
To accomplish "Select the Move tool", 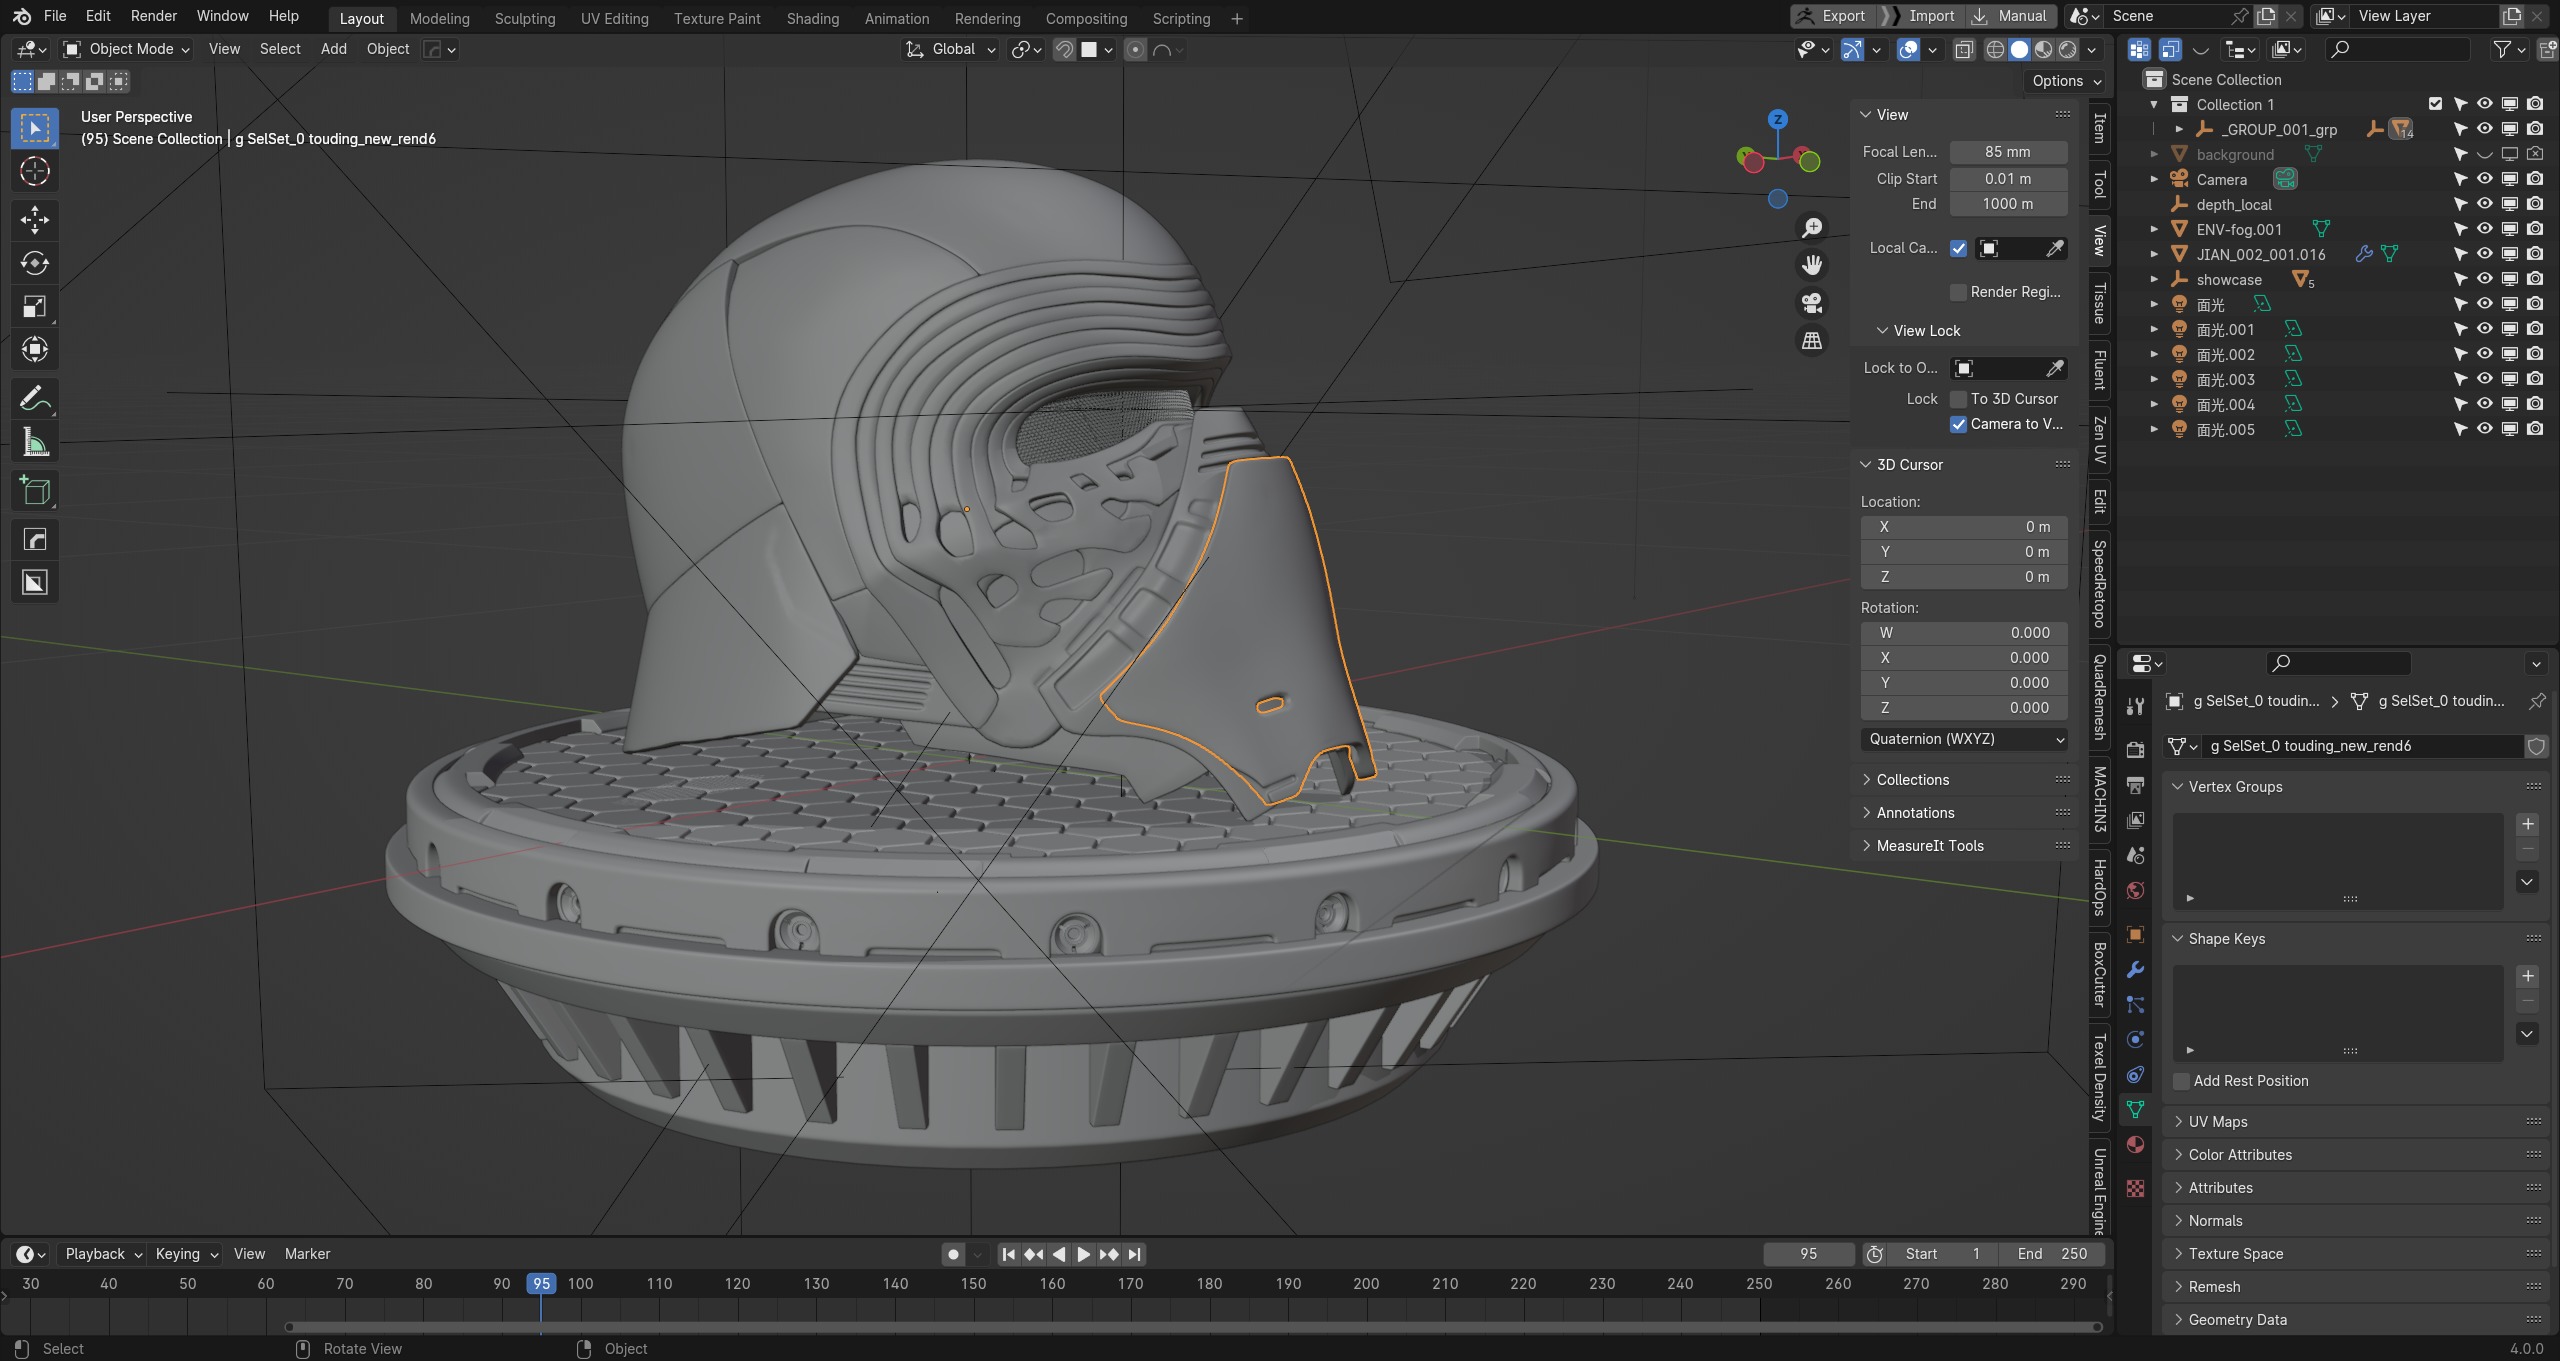I will [35, 220].
